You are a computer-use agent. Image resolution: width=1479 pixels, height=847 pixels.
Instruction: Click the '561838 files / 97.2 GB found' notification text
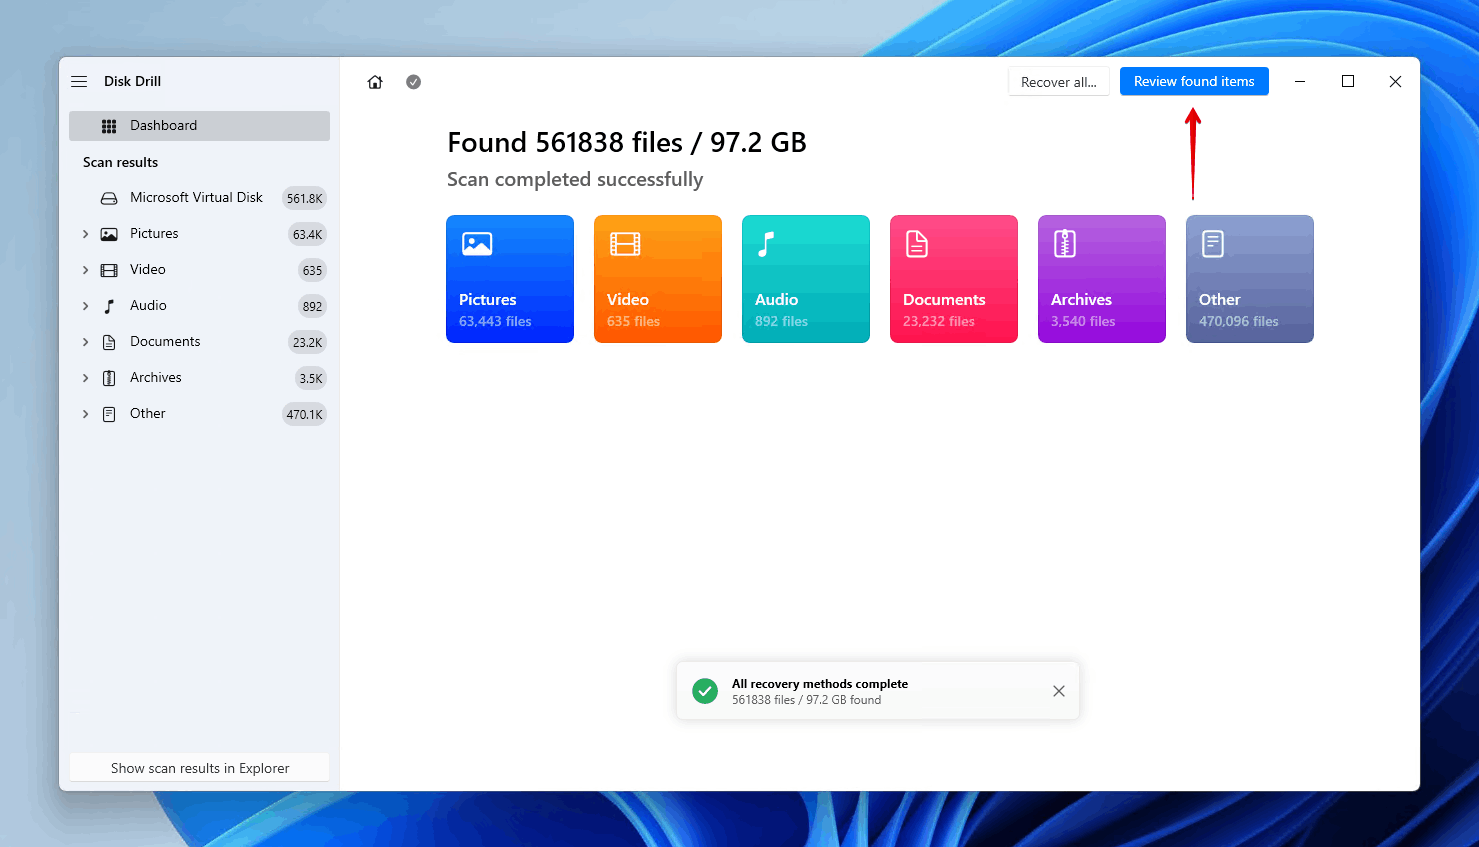click(x=806, y=700)
